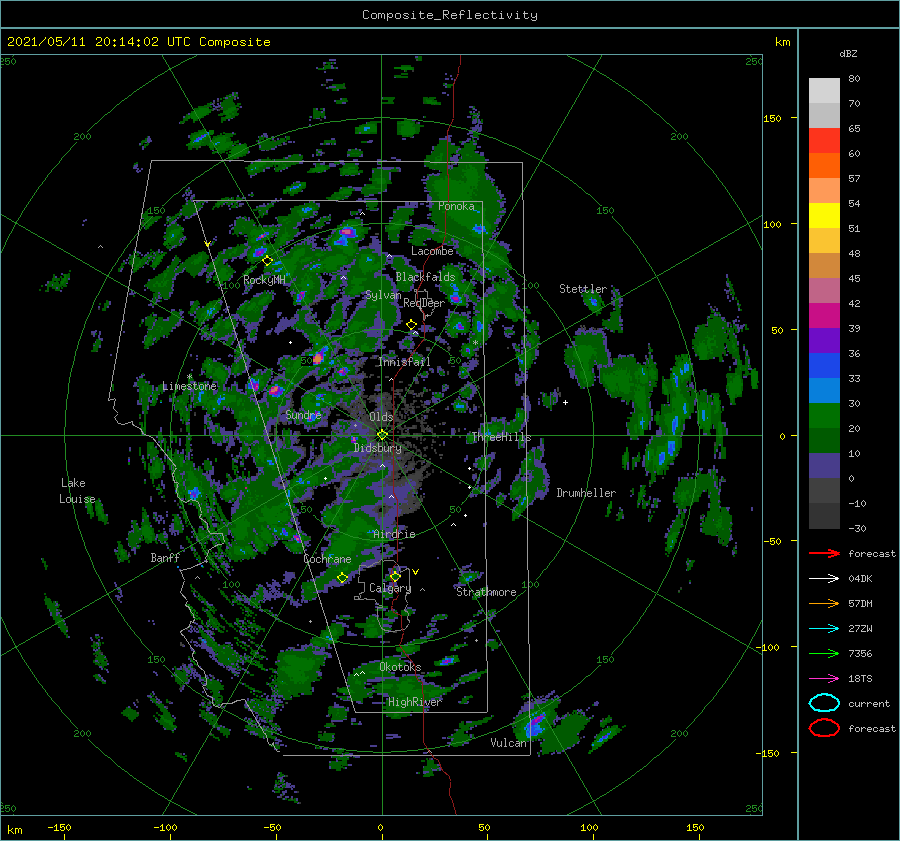Click the dBZ legend heading
Image resolution: width=900 pixels, height=841 pixels.
848,54
